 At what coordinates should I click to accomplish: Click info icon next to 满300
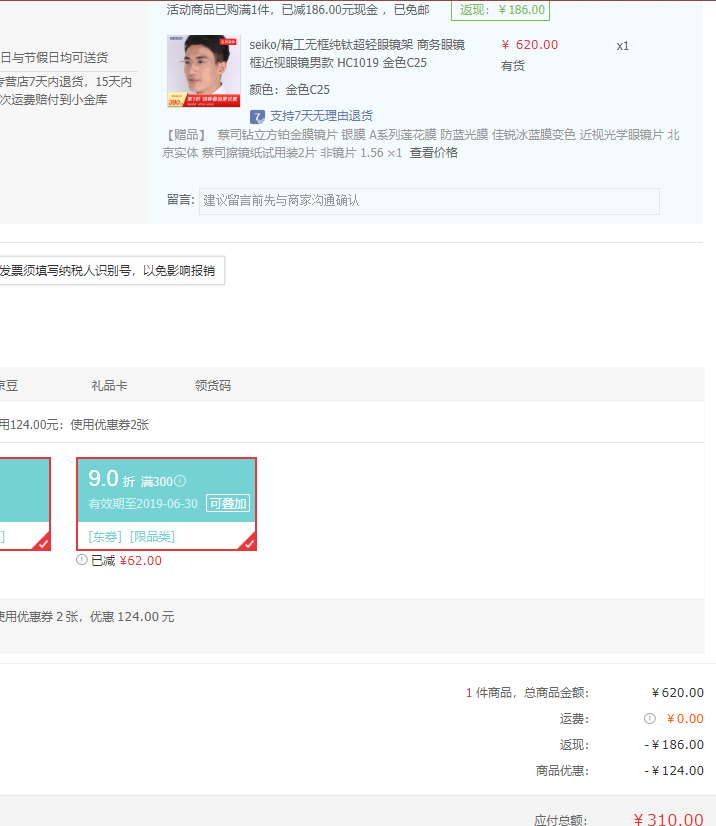pos(180,481)
